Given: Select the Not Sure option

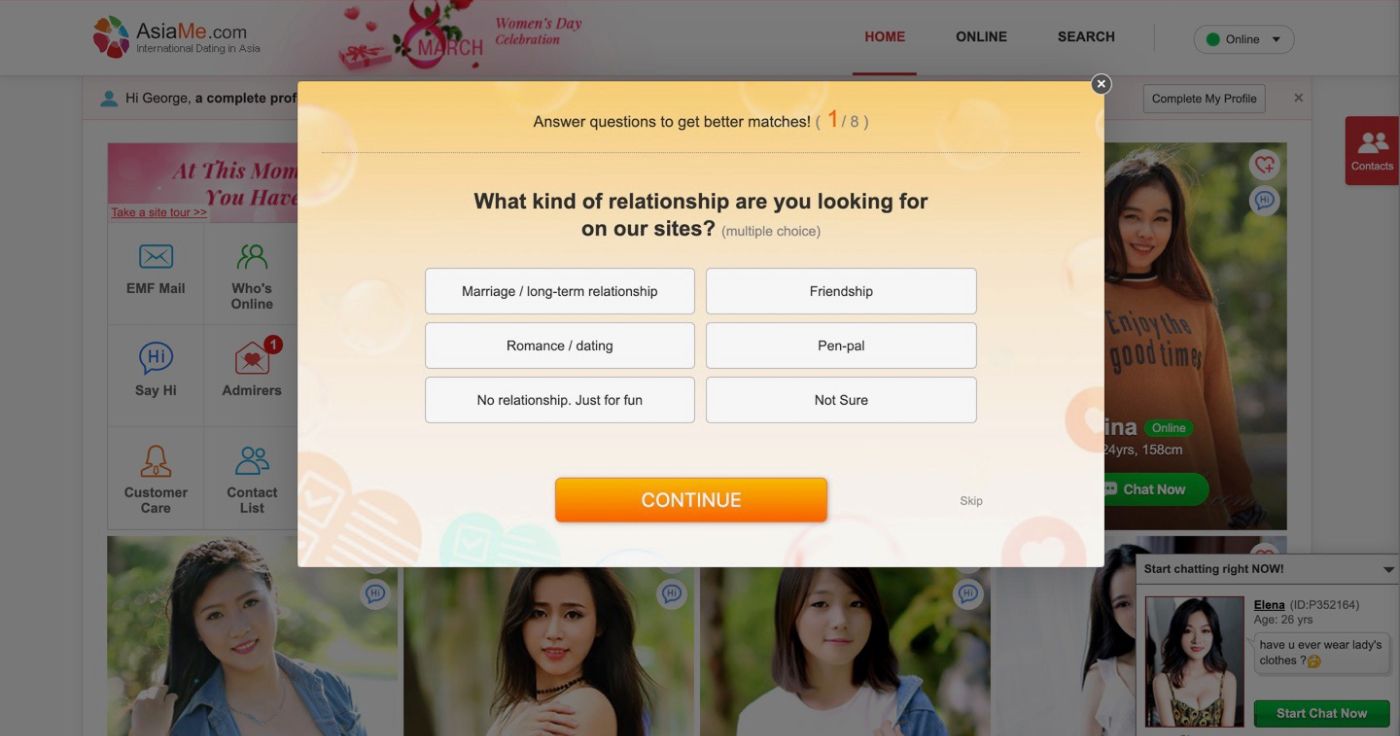Looking at the screenshot, I should tap(841, 400).
